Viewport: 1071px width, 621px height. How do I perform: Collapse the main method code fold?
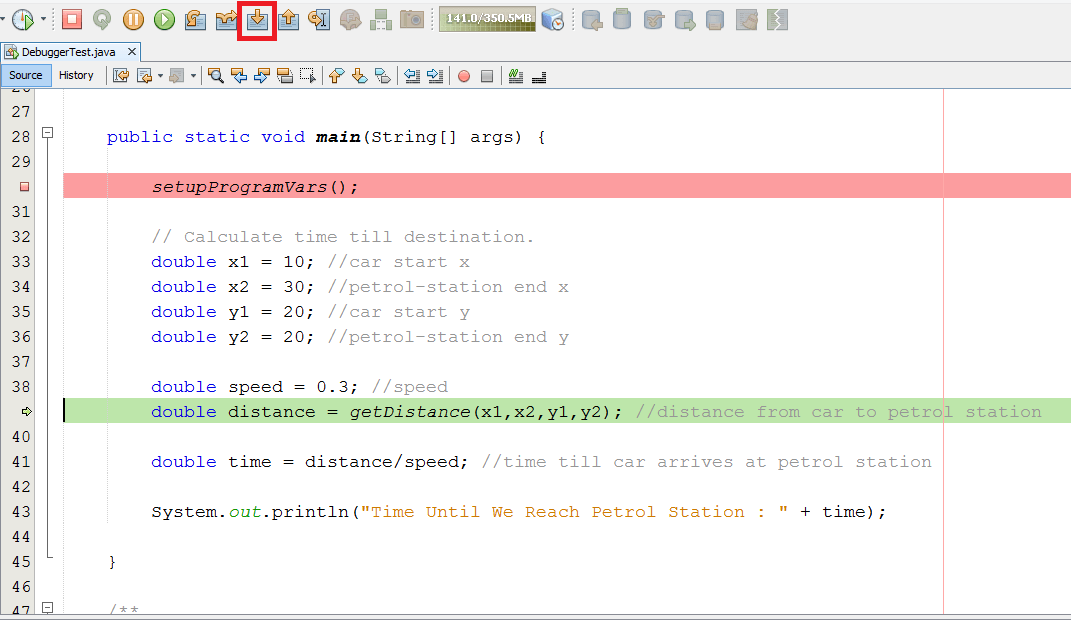click(47, 134)
